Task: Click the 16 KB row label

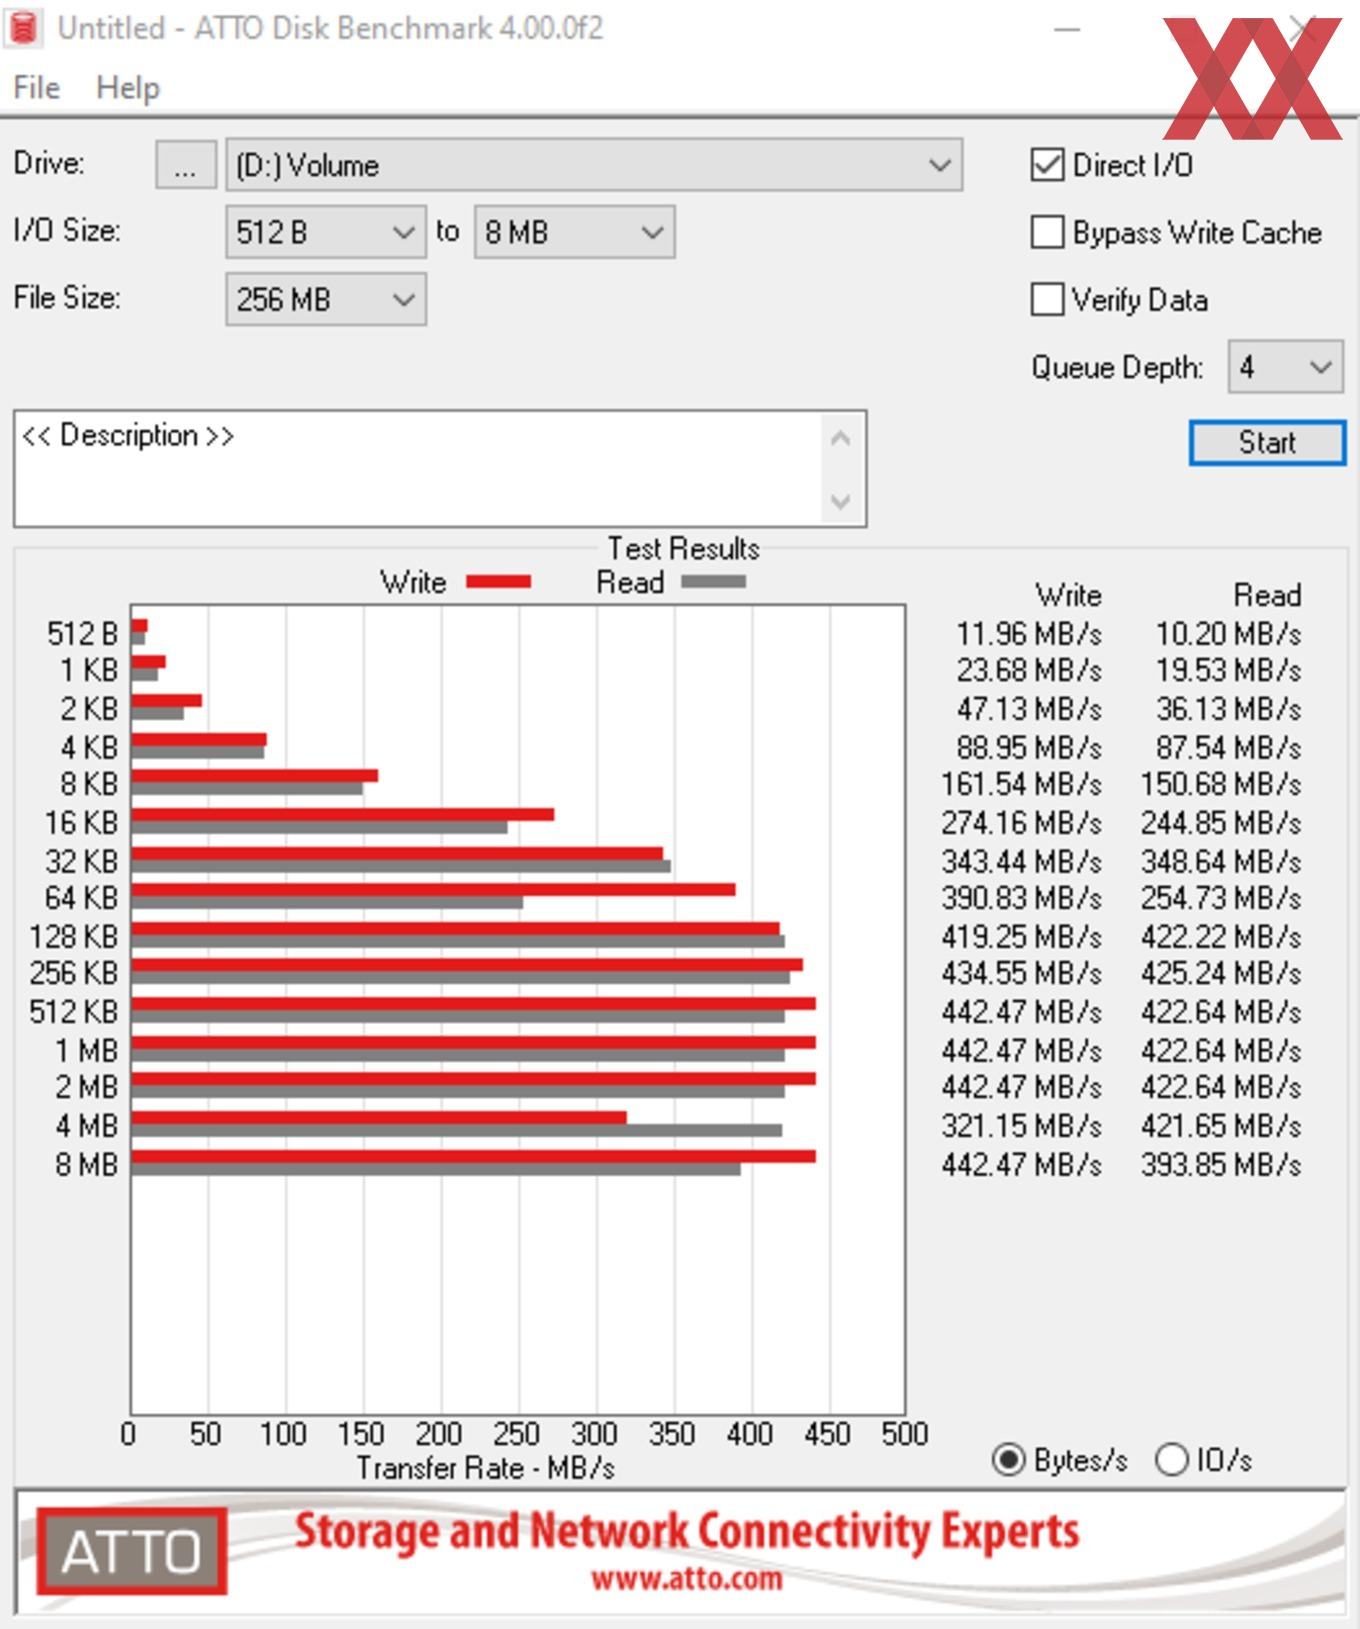Action: pos(81,823)
